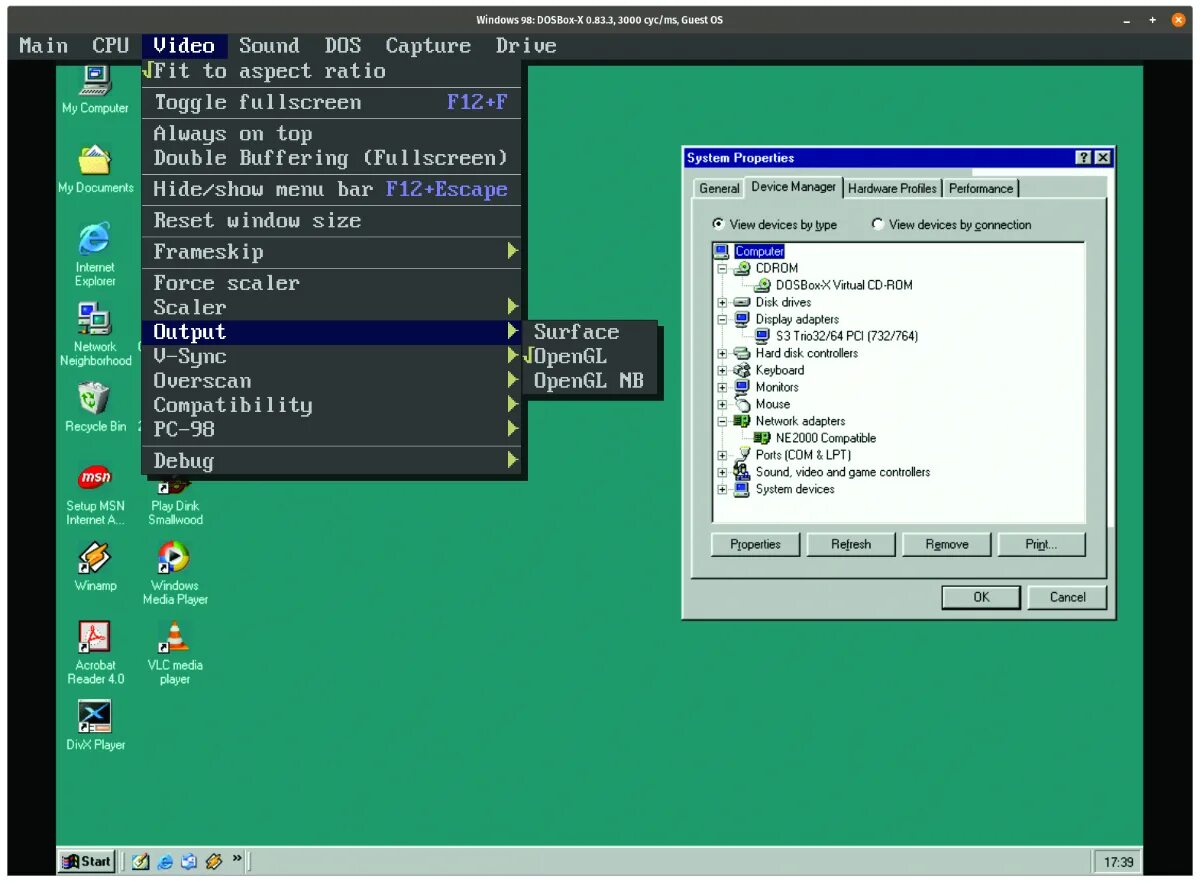Open the V-Sync submenu
Image resolution: width=1200 pixels, height=883 pixels.
[x=332, y=357]
